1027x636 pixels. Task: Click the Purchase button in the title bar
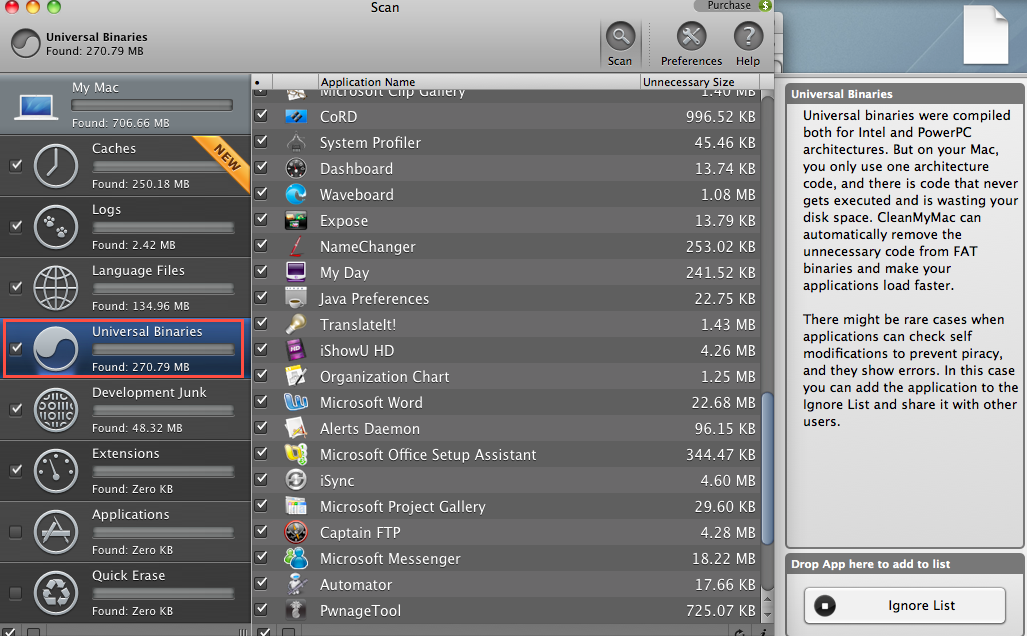pyautogui.click(x=734, y=5)
